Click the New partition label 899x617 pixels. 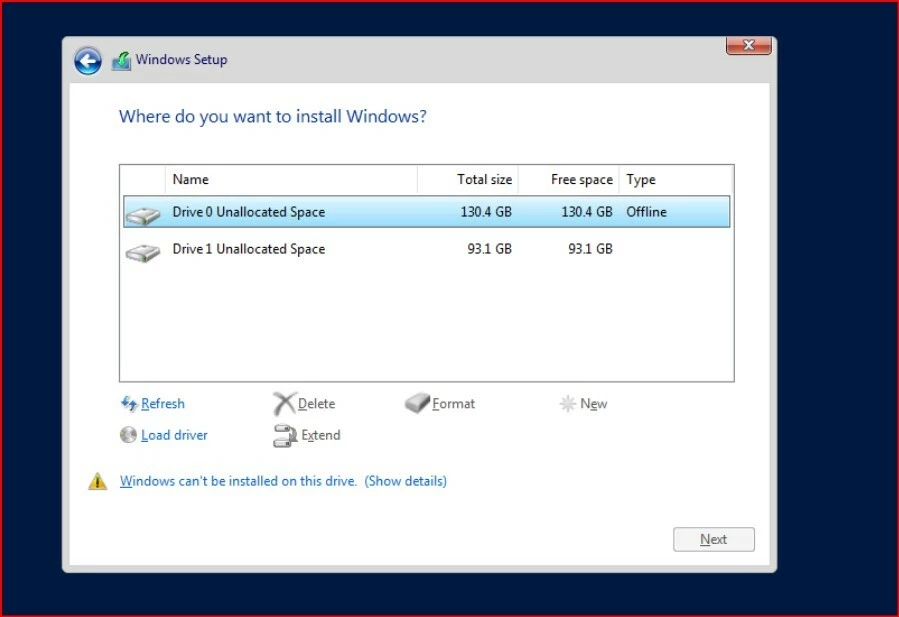593,404
